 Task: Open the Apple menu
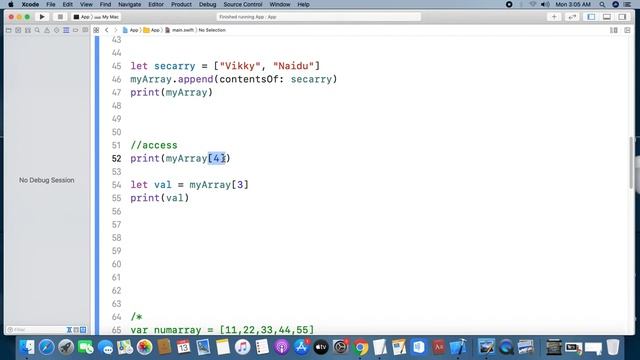point(11,4)
